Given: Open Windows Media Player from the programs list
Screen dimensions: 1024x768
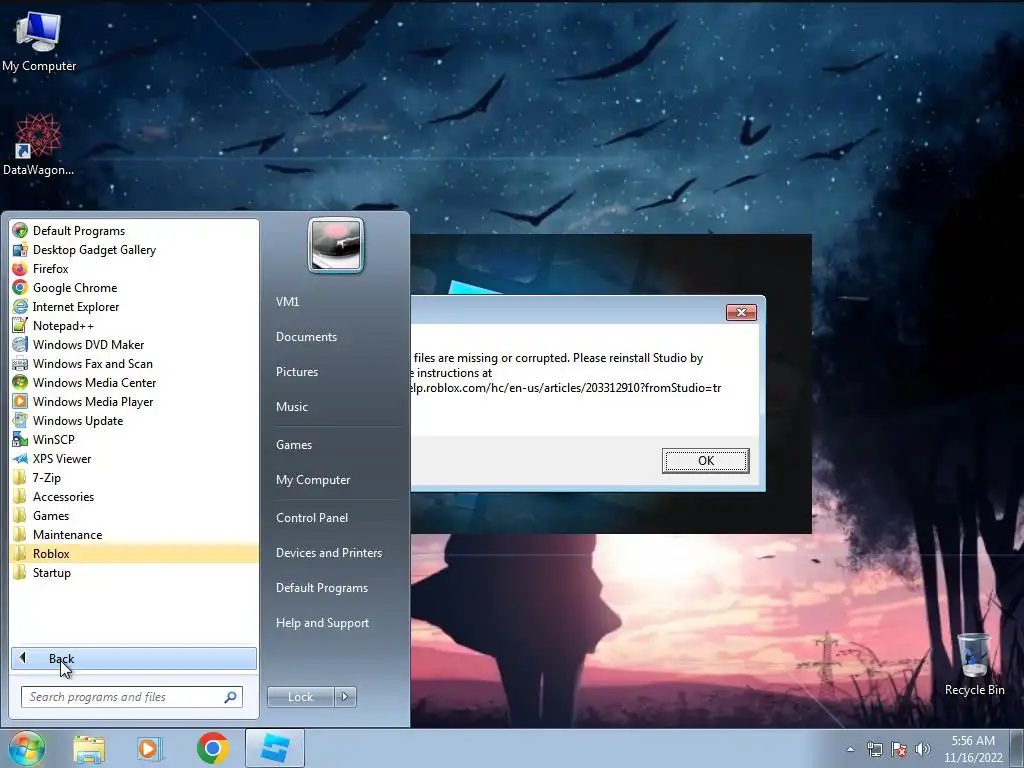Looking at the screenshot, I should coord(134,401).
